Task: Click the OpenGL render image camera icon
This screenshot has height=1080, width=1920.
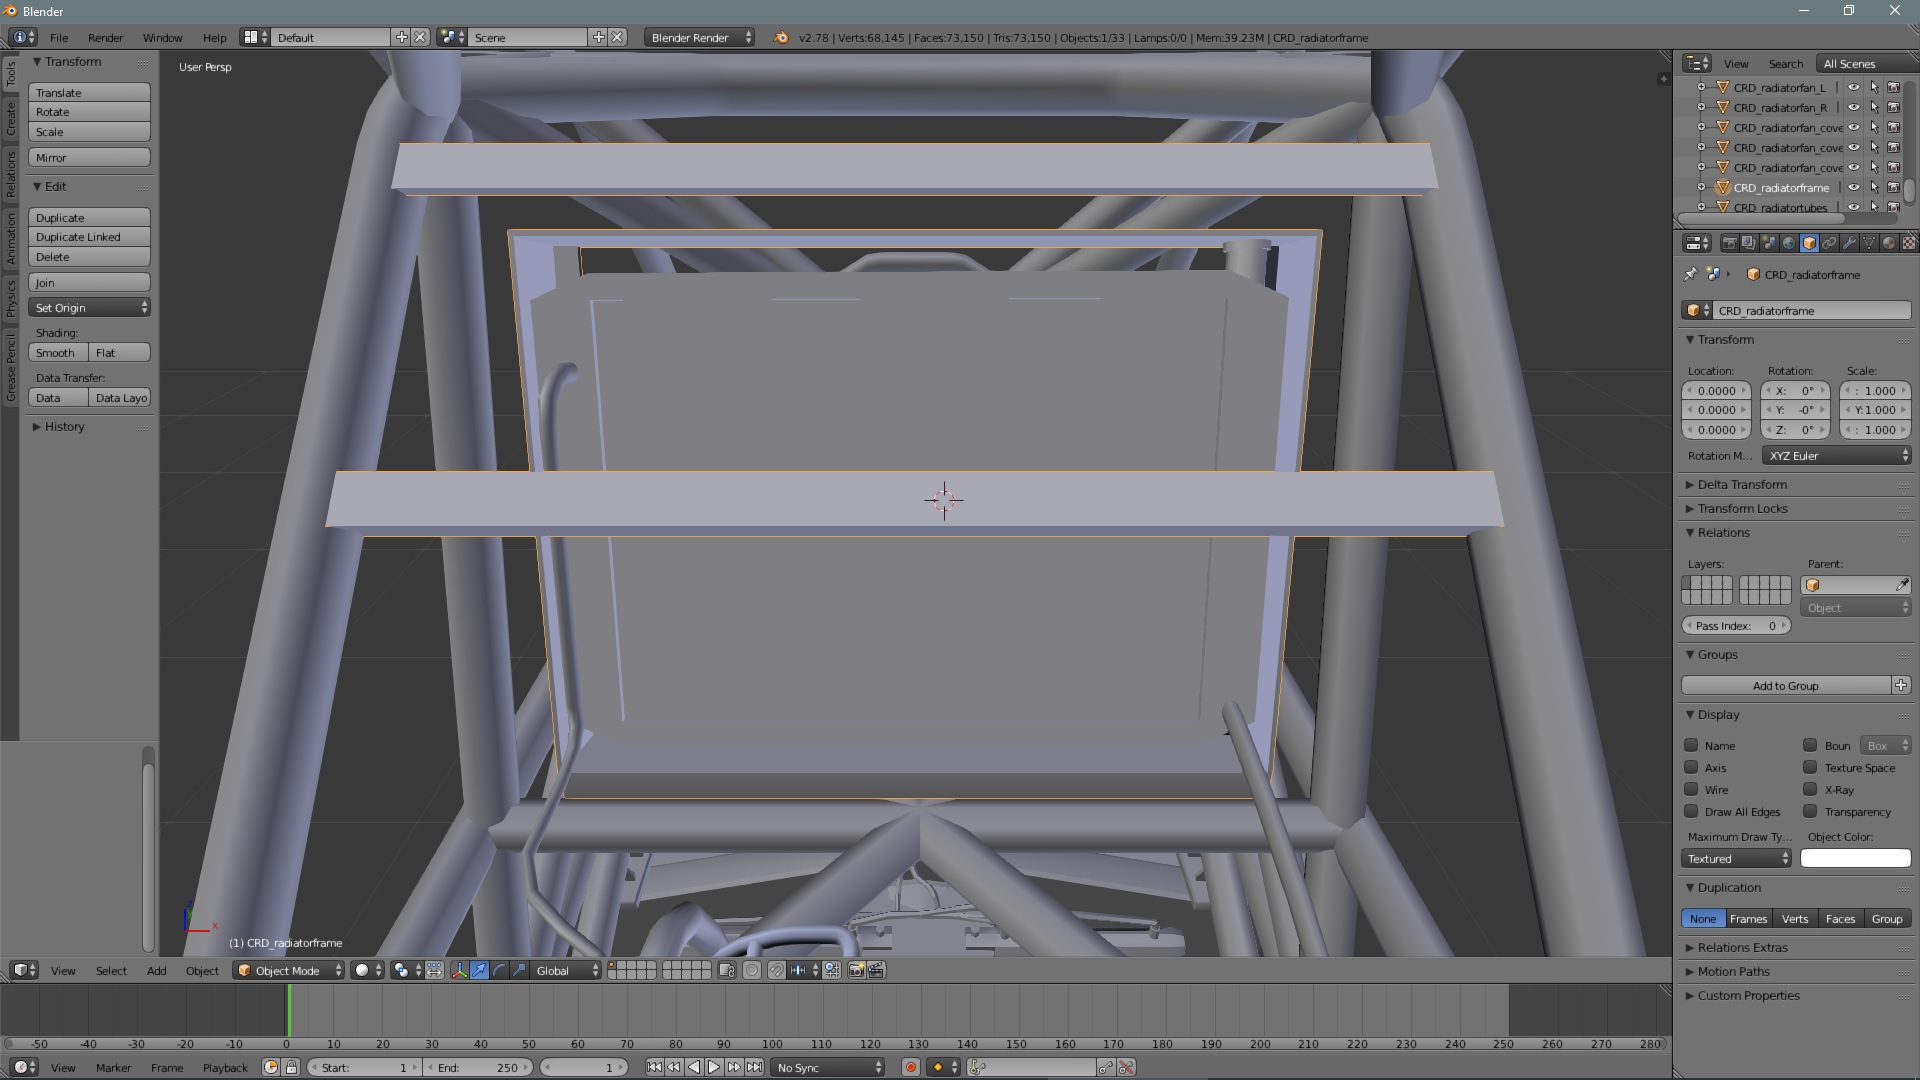Action: pos(857,970)
